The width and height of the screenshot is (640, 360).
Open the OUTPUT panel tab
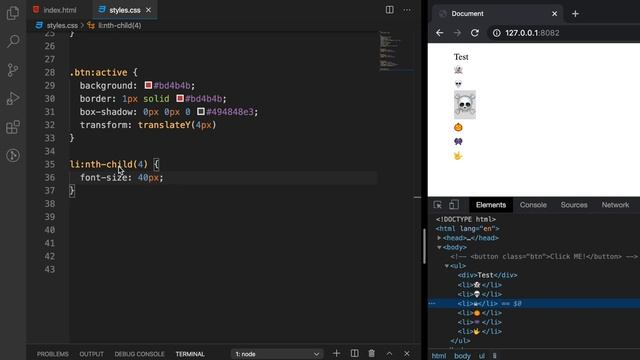click(x=91, y=354)
